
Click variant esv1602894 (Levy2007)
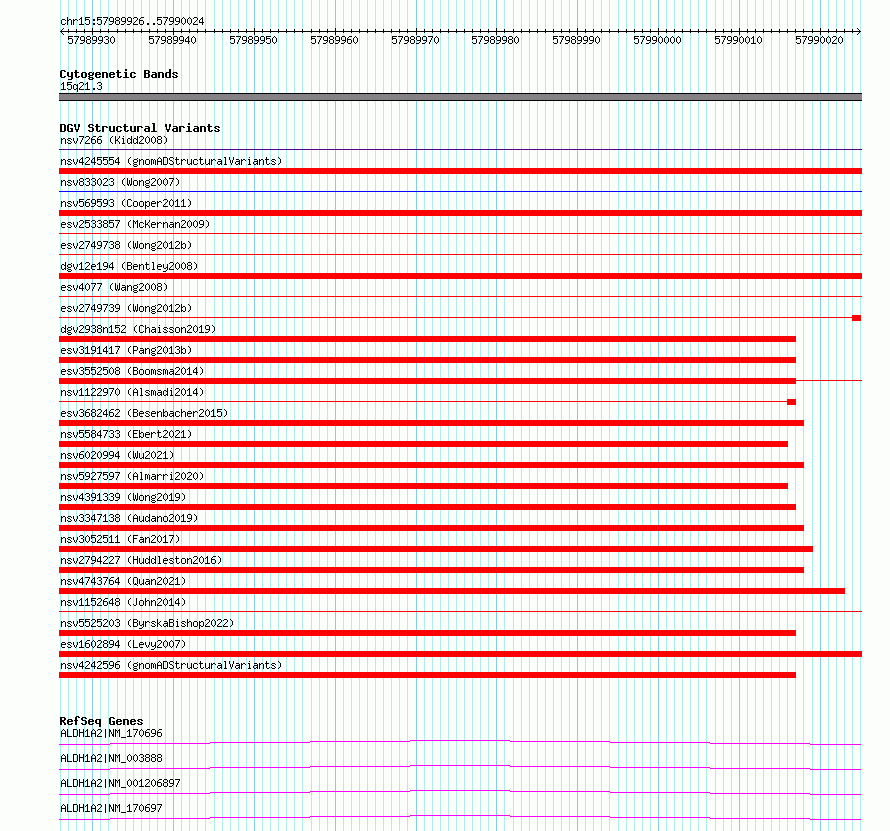(123, 644)
